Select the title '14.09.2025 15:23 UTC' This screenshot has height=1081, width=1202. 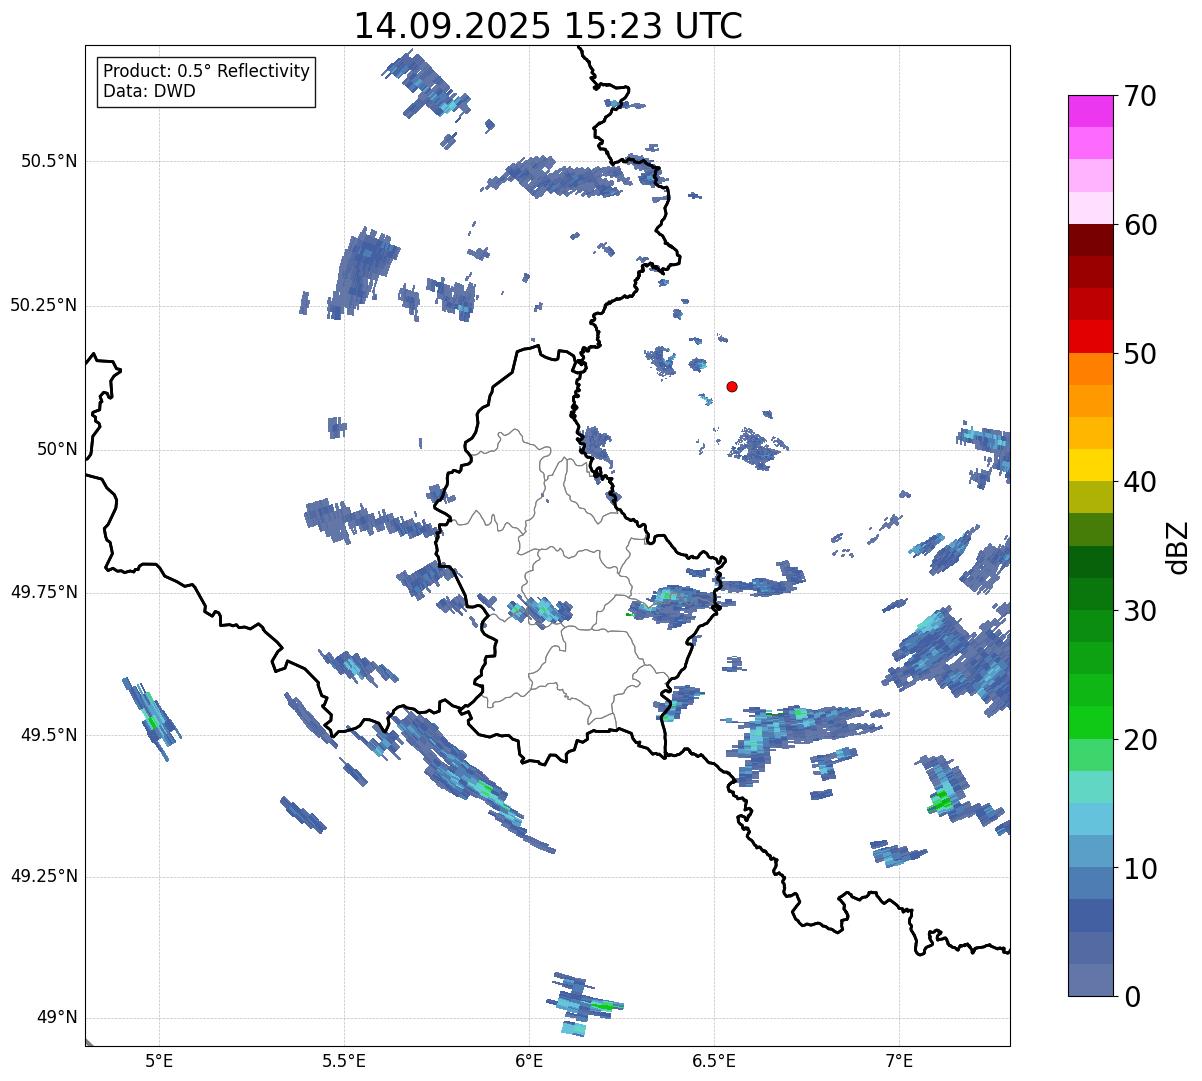pos(548,25)
